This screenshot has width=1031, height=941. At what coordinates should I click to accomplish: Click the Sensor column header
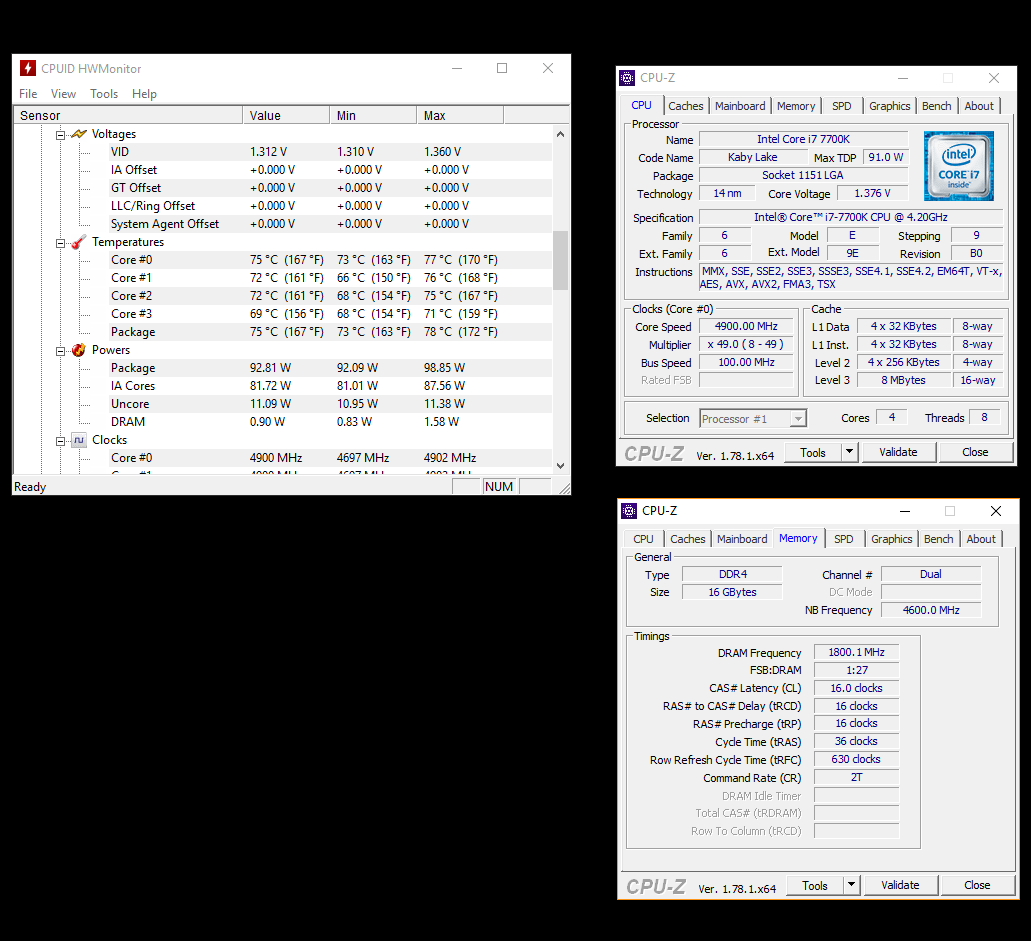coord(128,116)
